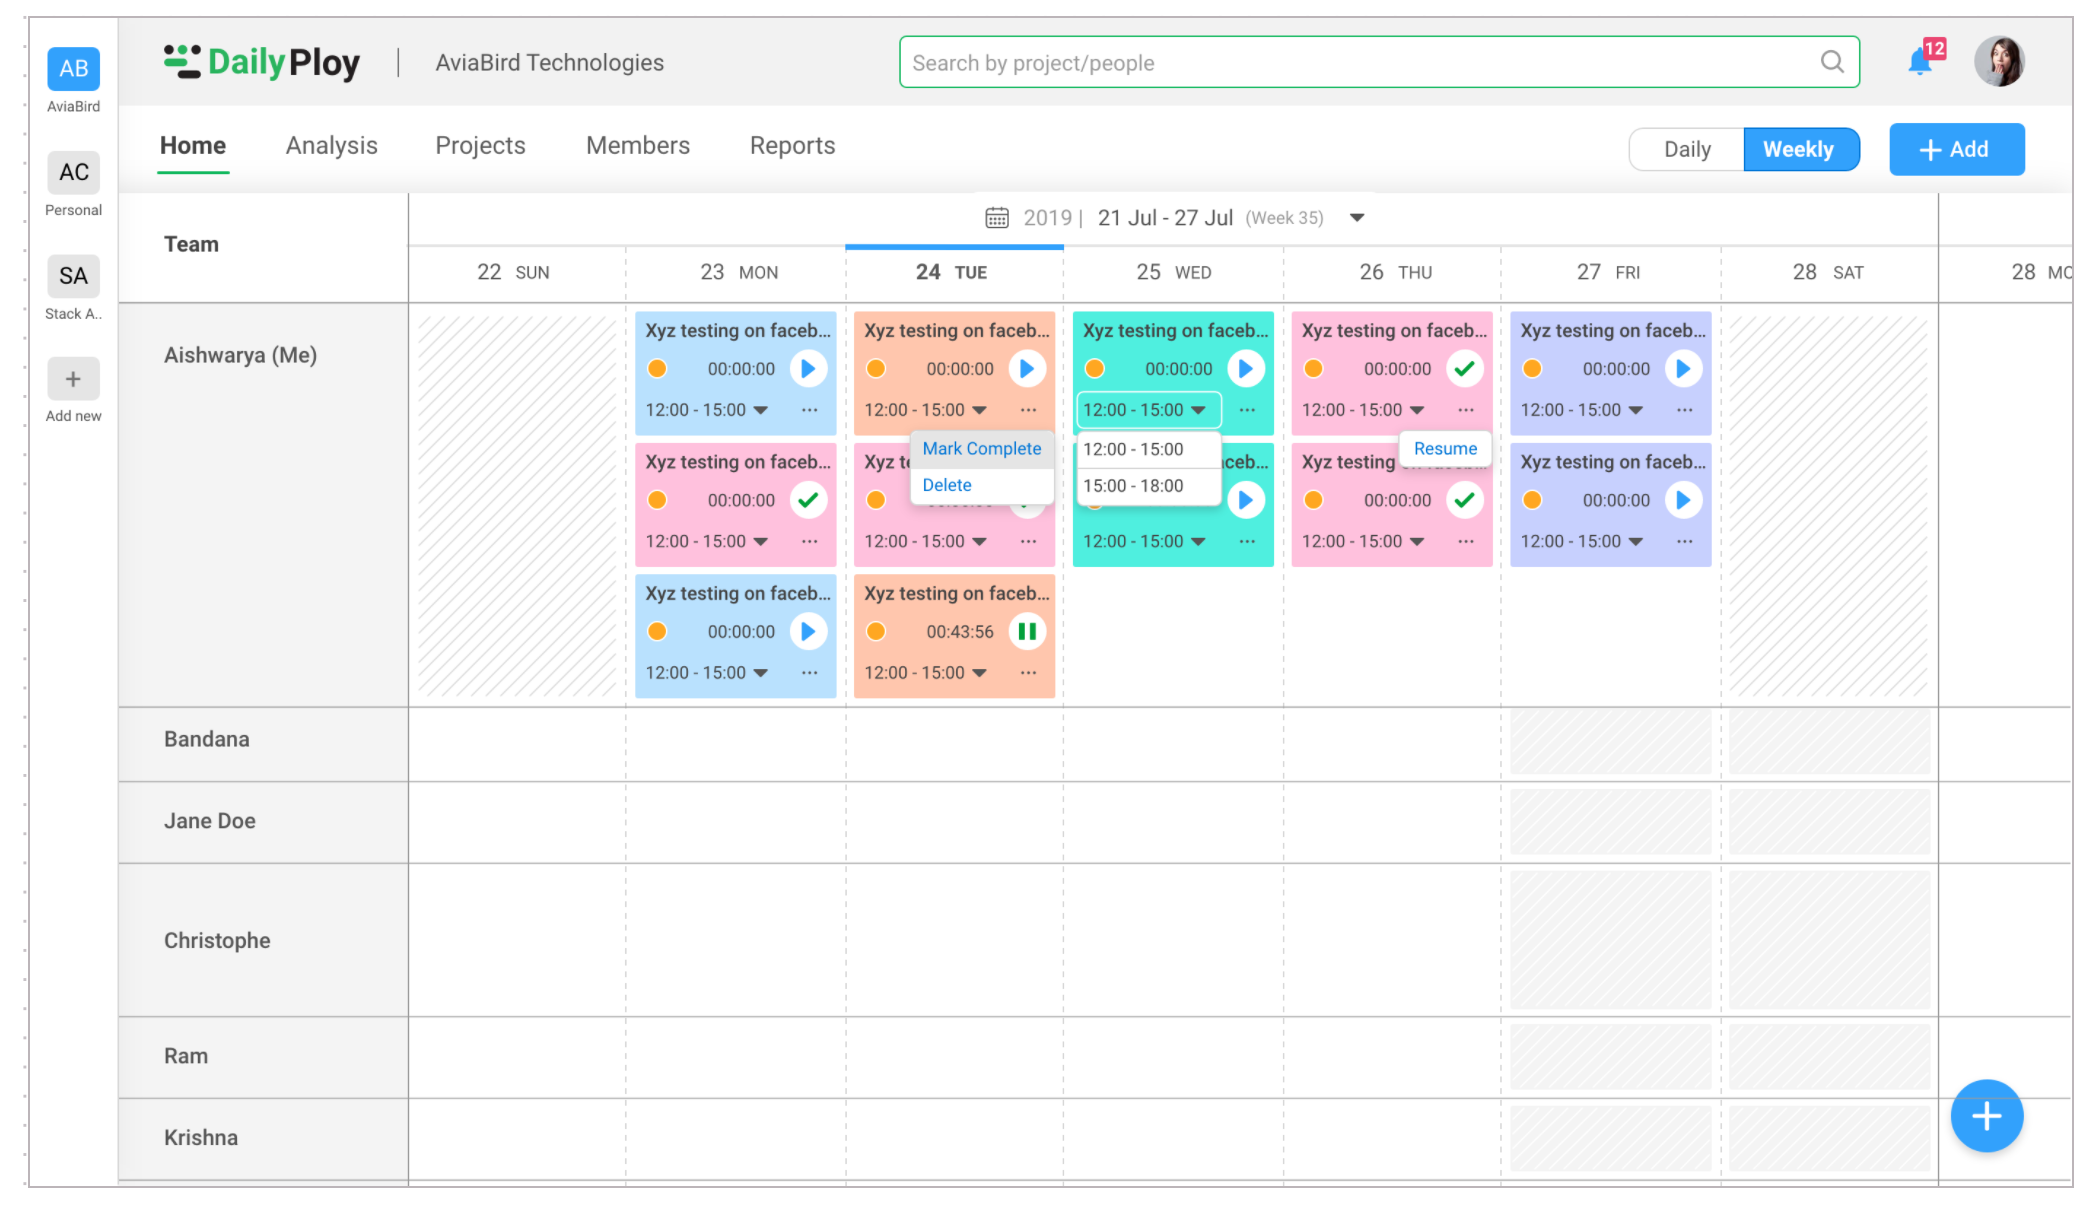Click Resume on Thursday's task
The image size is (2092, 1208).
click(1445, 448)
